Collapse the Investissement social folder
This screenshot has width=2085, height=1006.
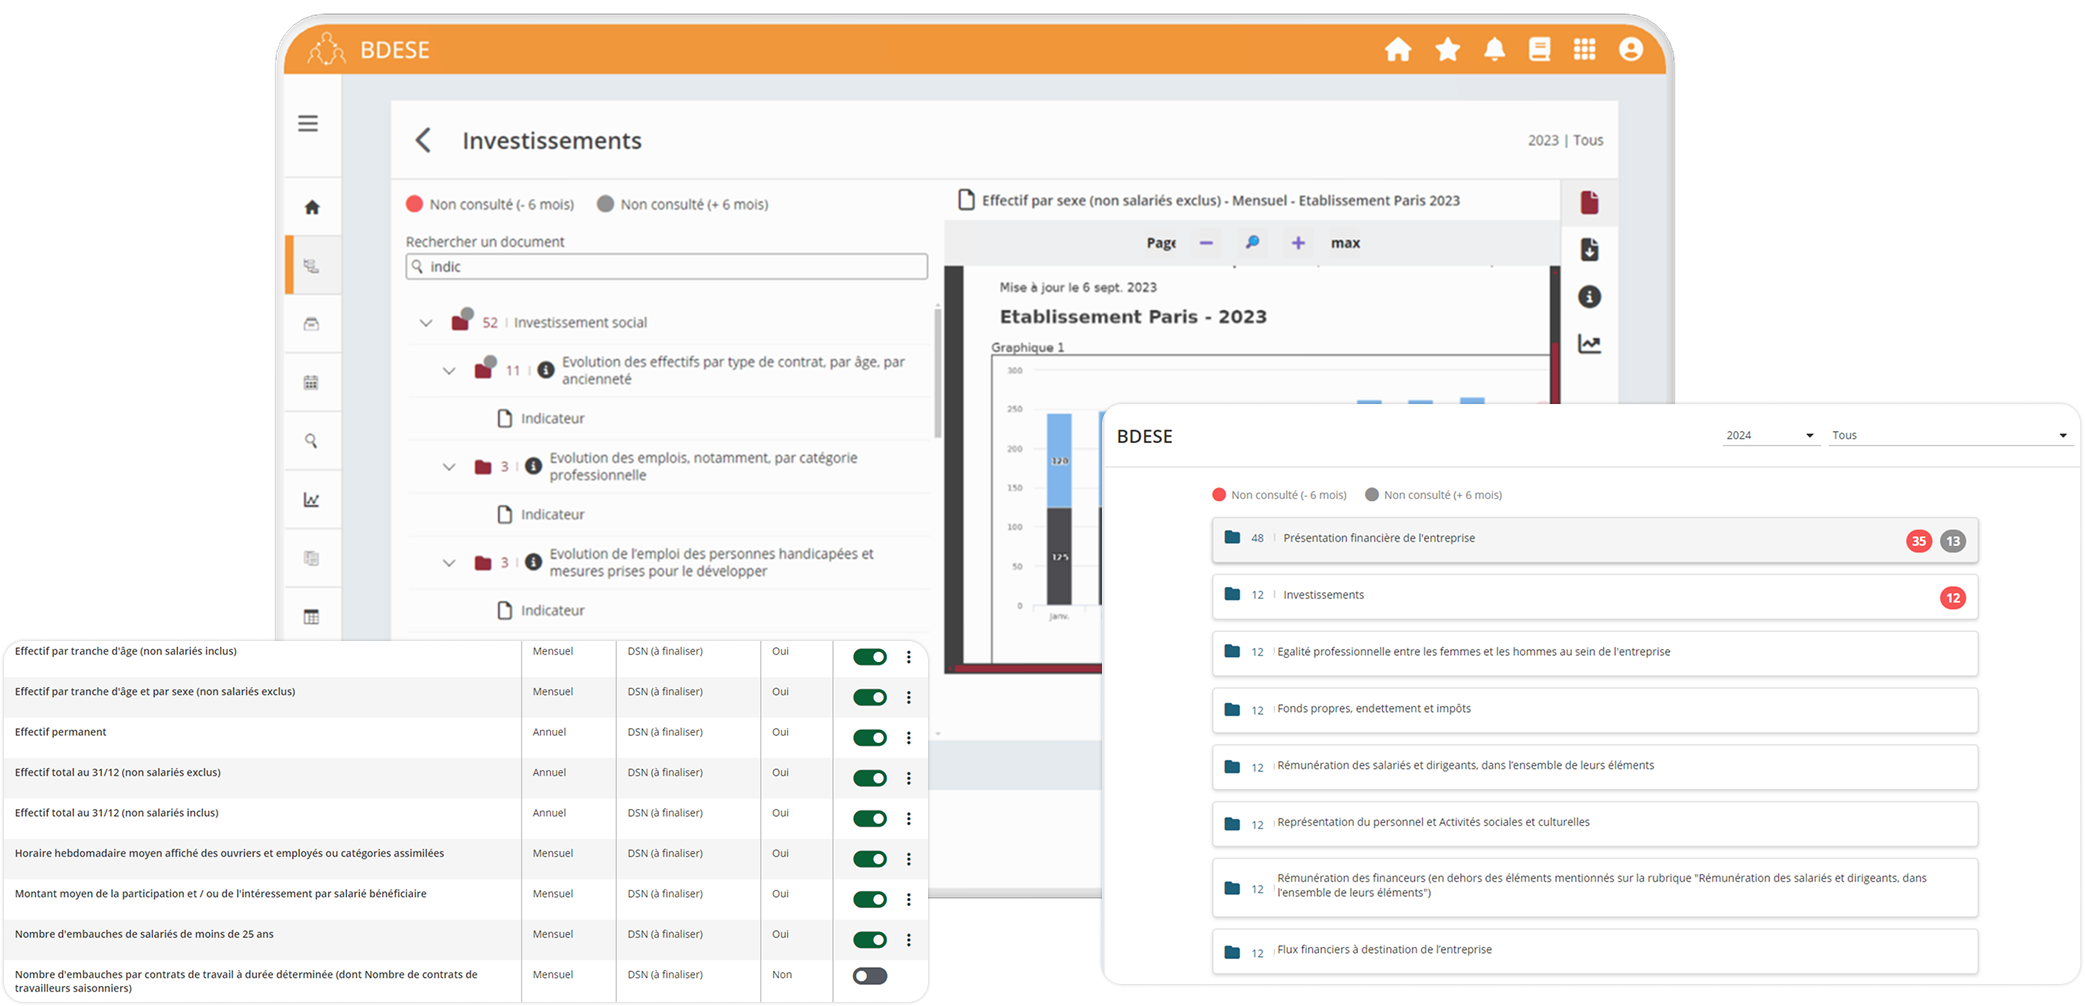coord(426,323)
